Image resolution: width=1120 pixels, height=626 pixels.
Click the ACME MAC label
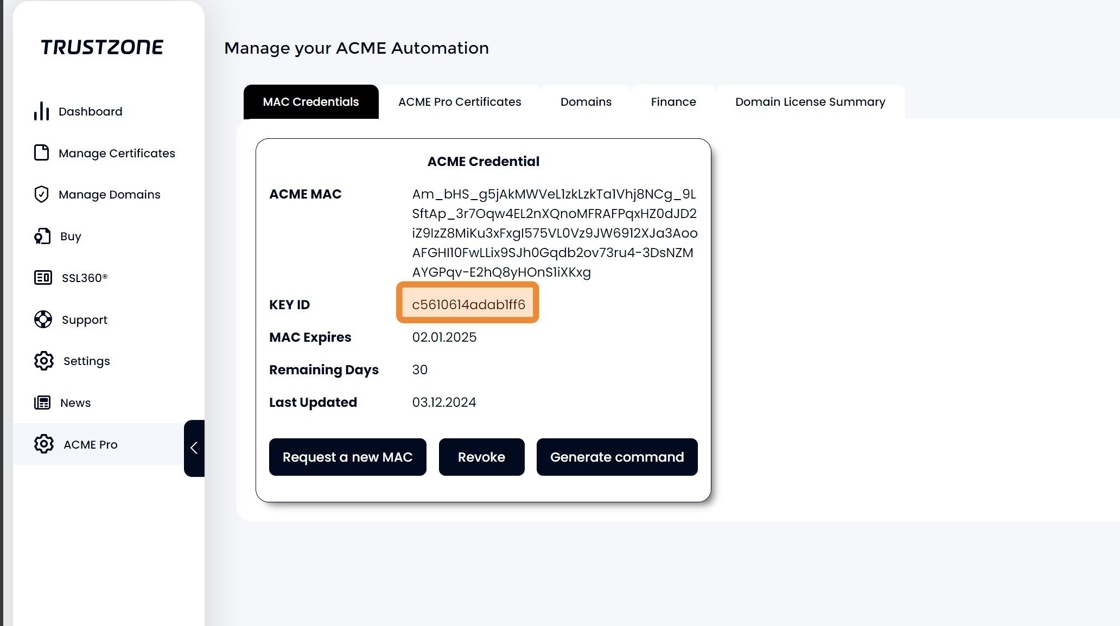(x=305, y=194)
